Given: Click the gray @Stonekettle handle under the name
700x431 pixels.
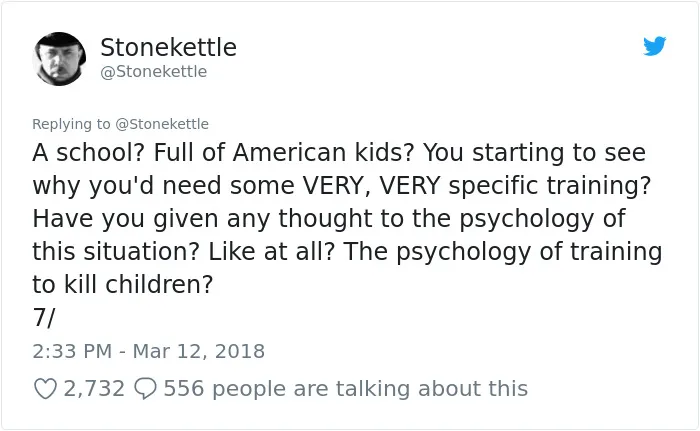Looking at the screenshot, I should 154,71.
